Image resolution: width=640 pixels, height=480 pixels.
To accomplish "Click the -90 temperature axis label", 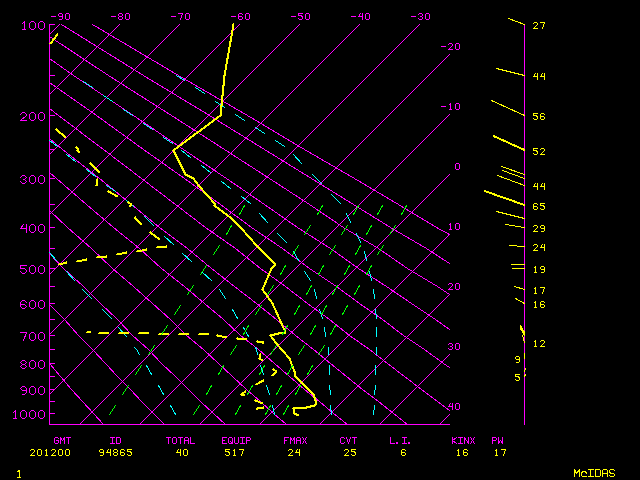I will pyautogui.click(x=61, y=16).
